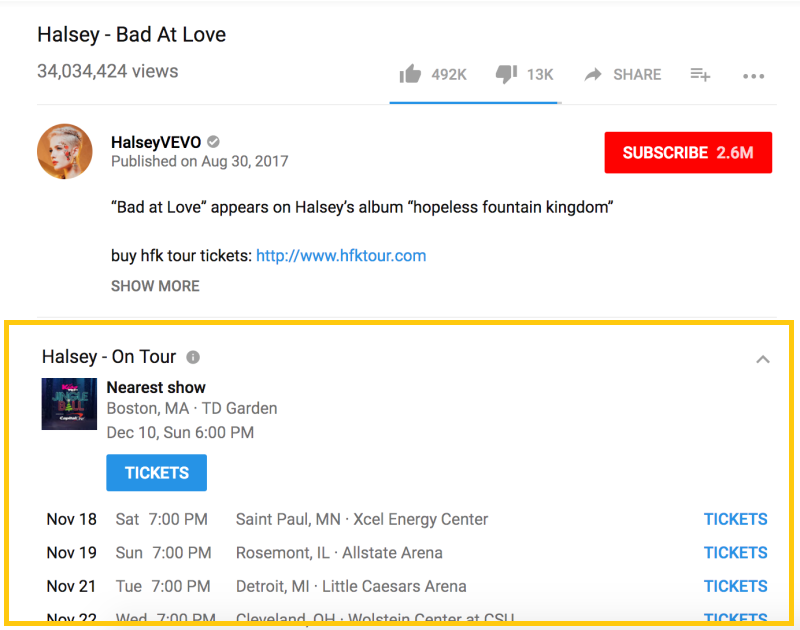
Task: Click the 13K dislike count
Action: click(x=540, y=75)
